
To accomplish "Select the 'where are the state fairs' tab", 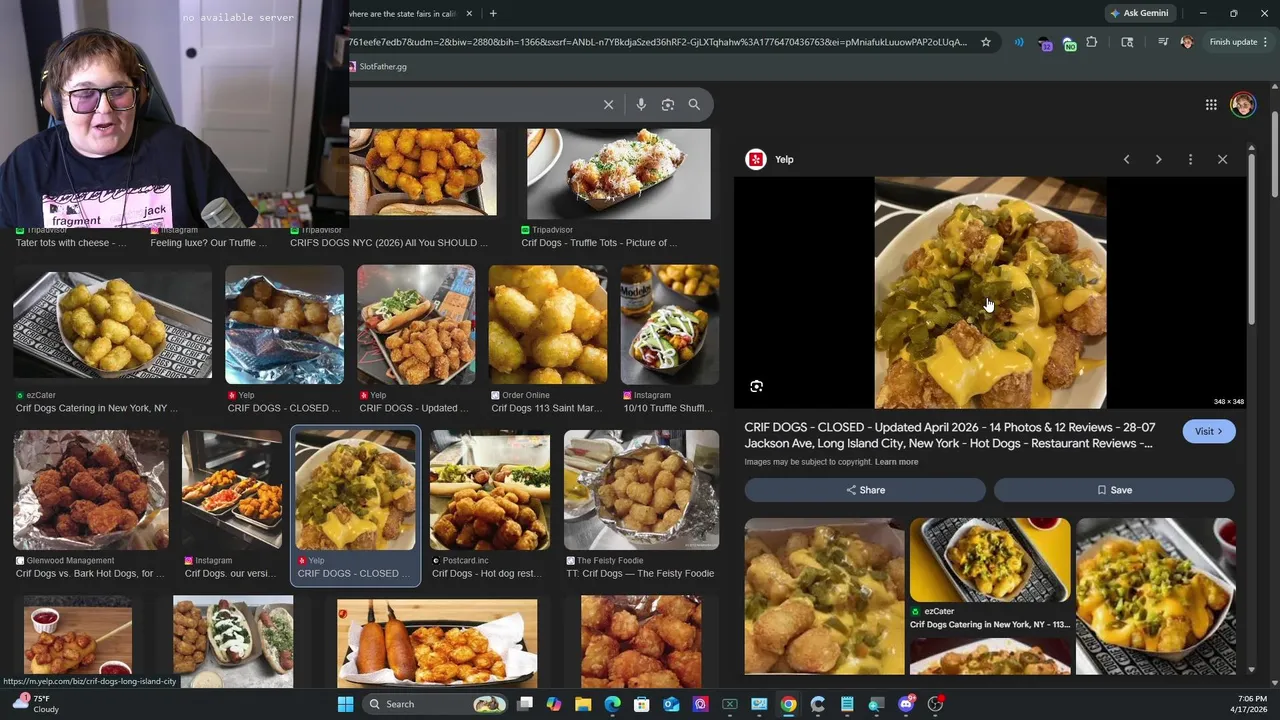I will [404, 13].
